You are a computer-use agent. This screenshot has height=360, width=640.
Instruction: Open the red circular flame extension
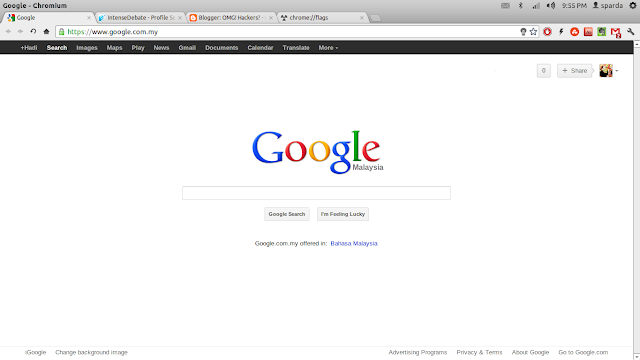pyautogui.click(x=547, y=32)
